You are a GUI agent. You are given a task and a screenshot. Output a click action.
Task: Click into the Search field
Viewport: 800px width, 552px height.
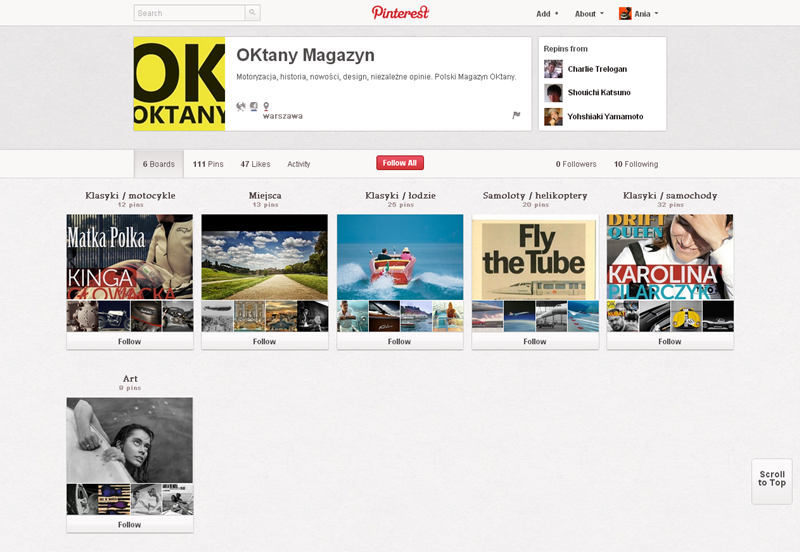pos(190,14)
